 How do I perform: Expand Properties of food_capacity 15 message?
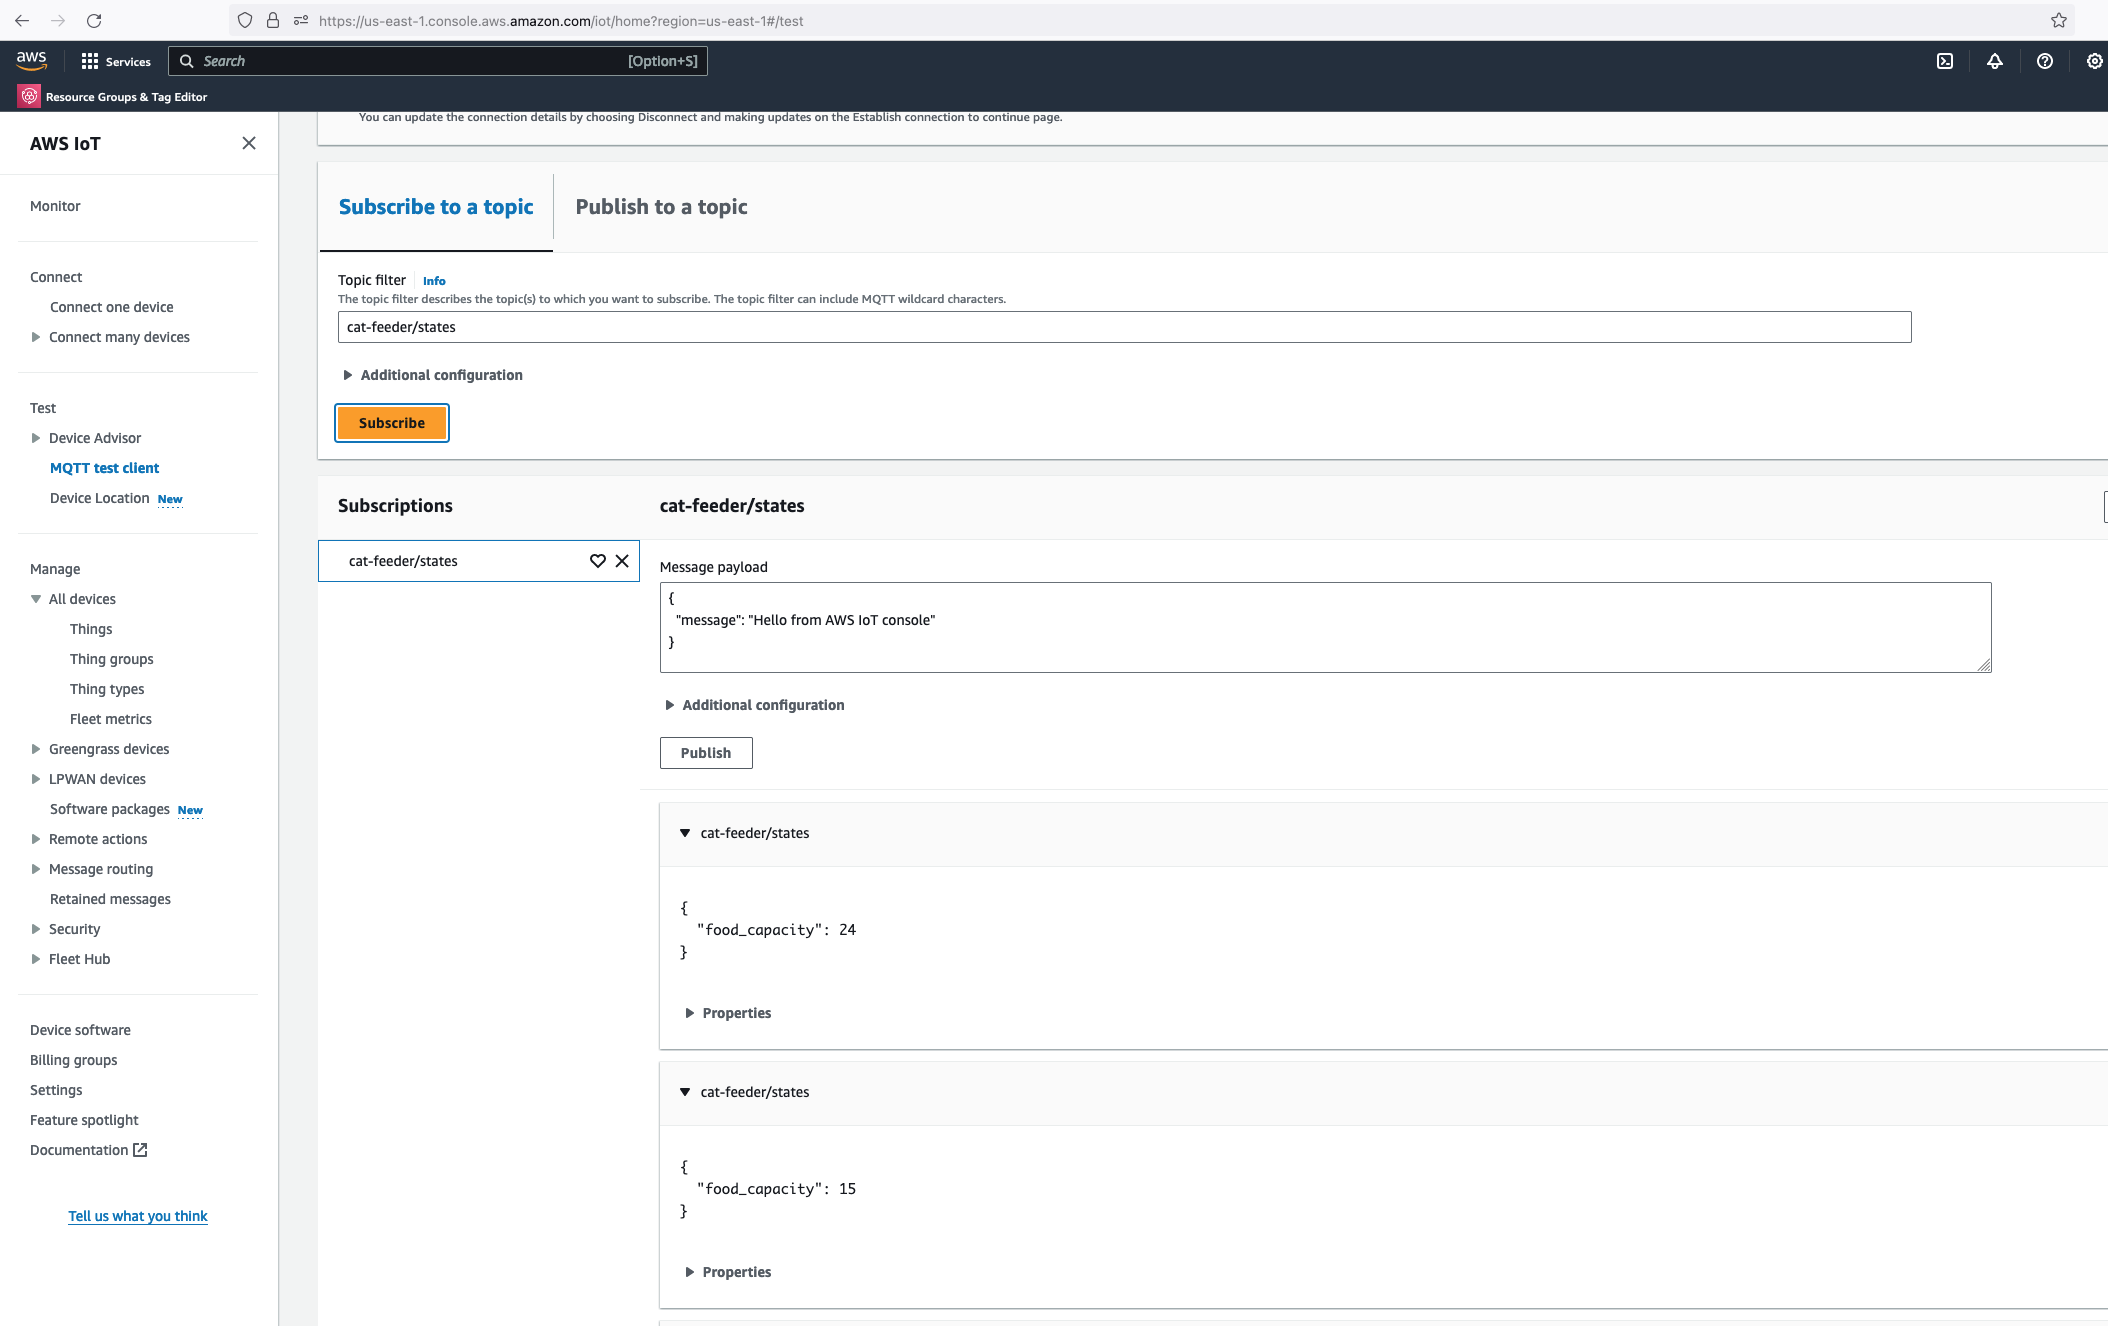click(728, 1272)
